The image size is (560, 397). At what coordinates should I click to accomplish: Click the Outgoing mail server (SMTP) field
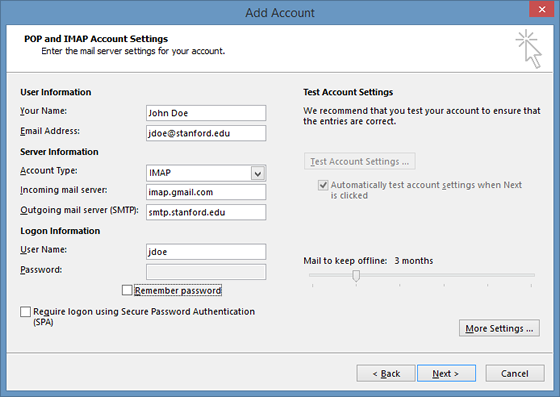click(206, 212)
